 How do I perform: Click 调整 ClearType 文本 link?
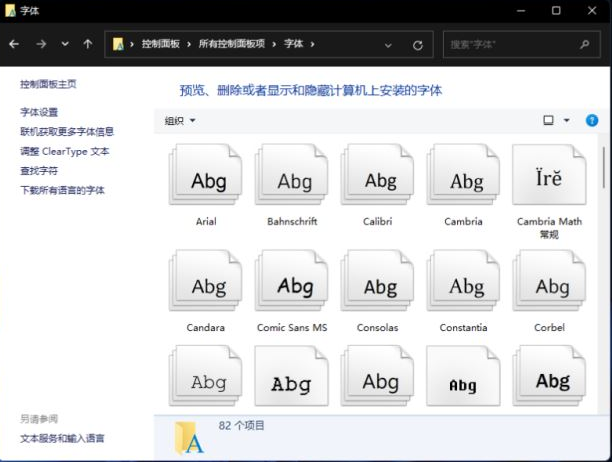pyautogui.click(x=65, y=151)
